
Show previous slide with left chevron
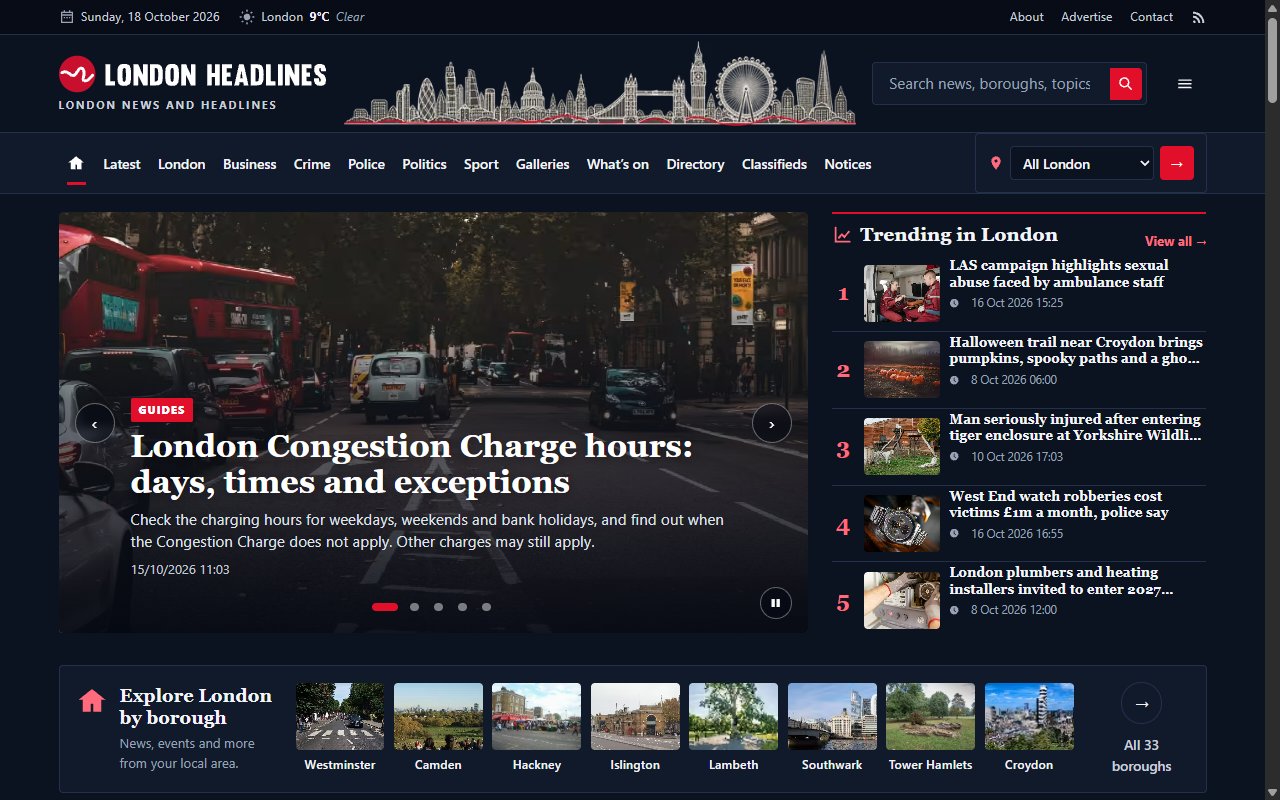click(x=95, y=424)
